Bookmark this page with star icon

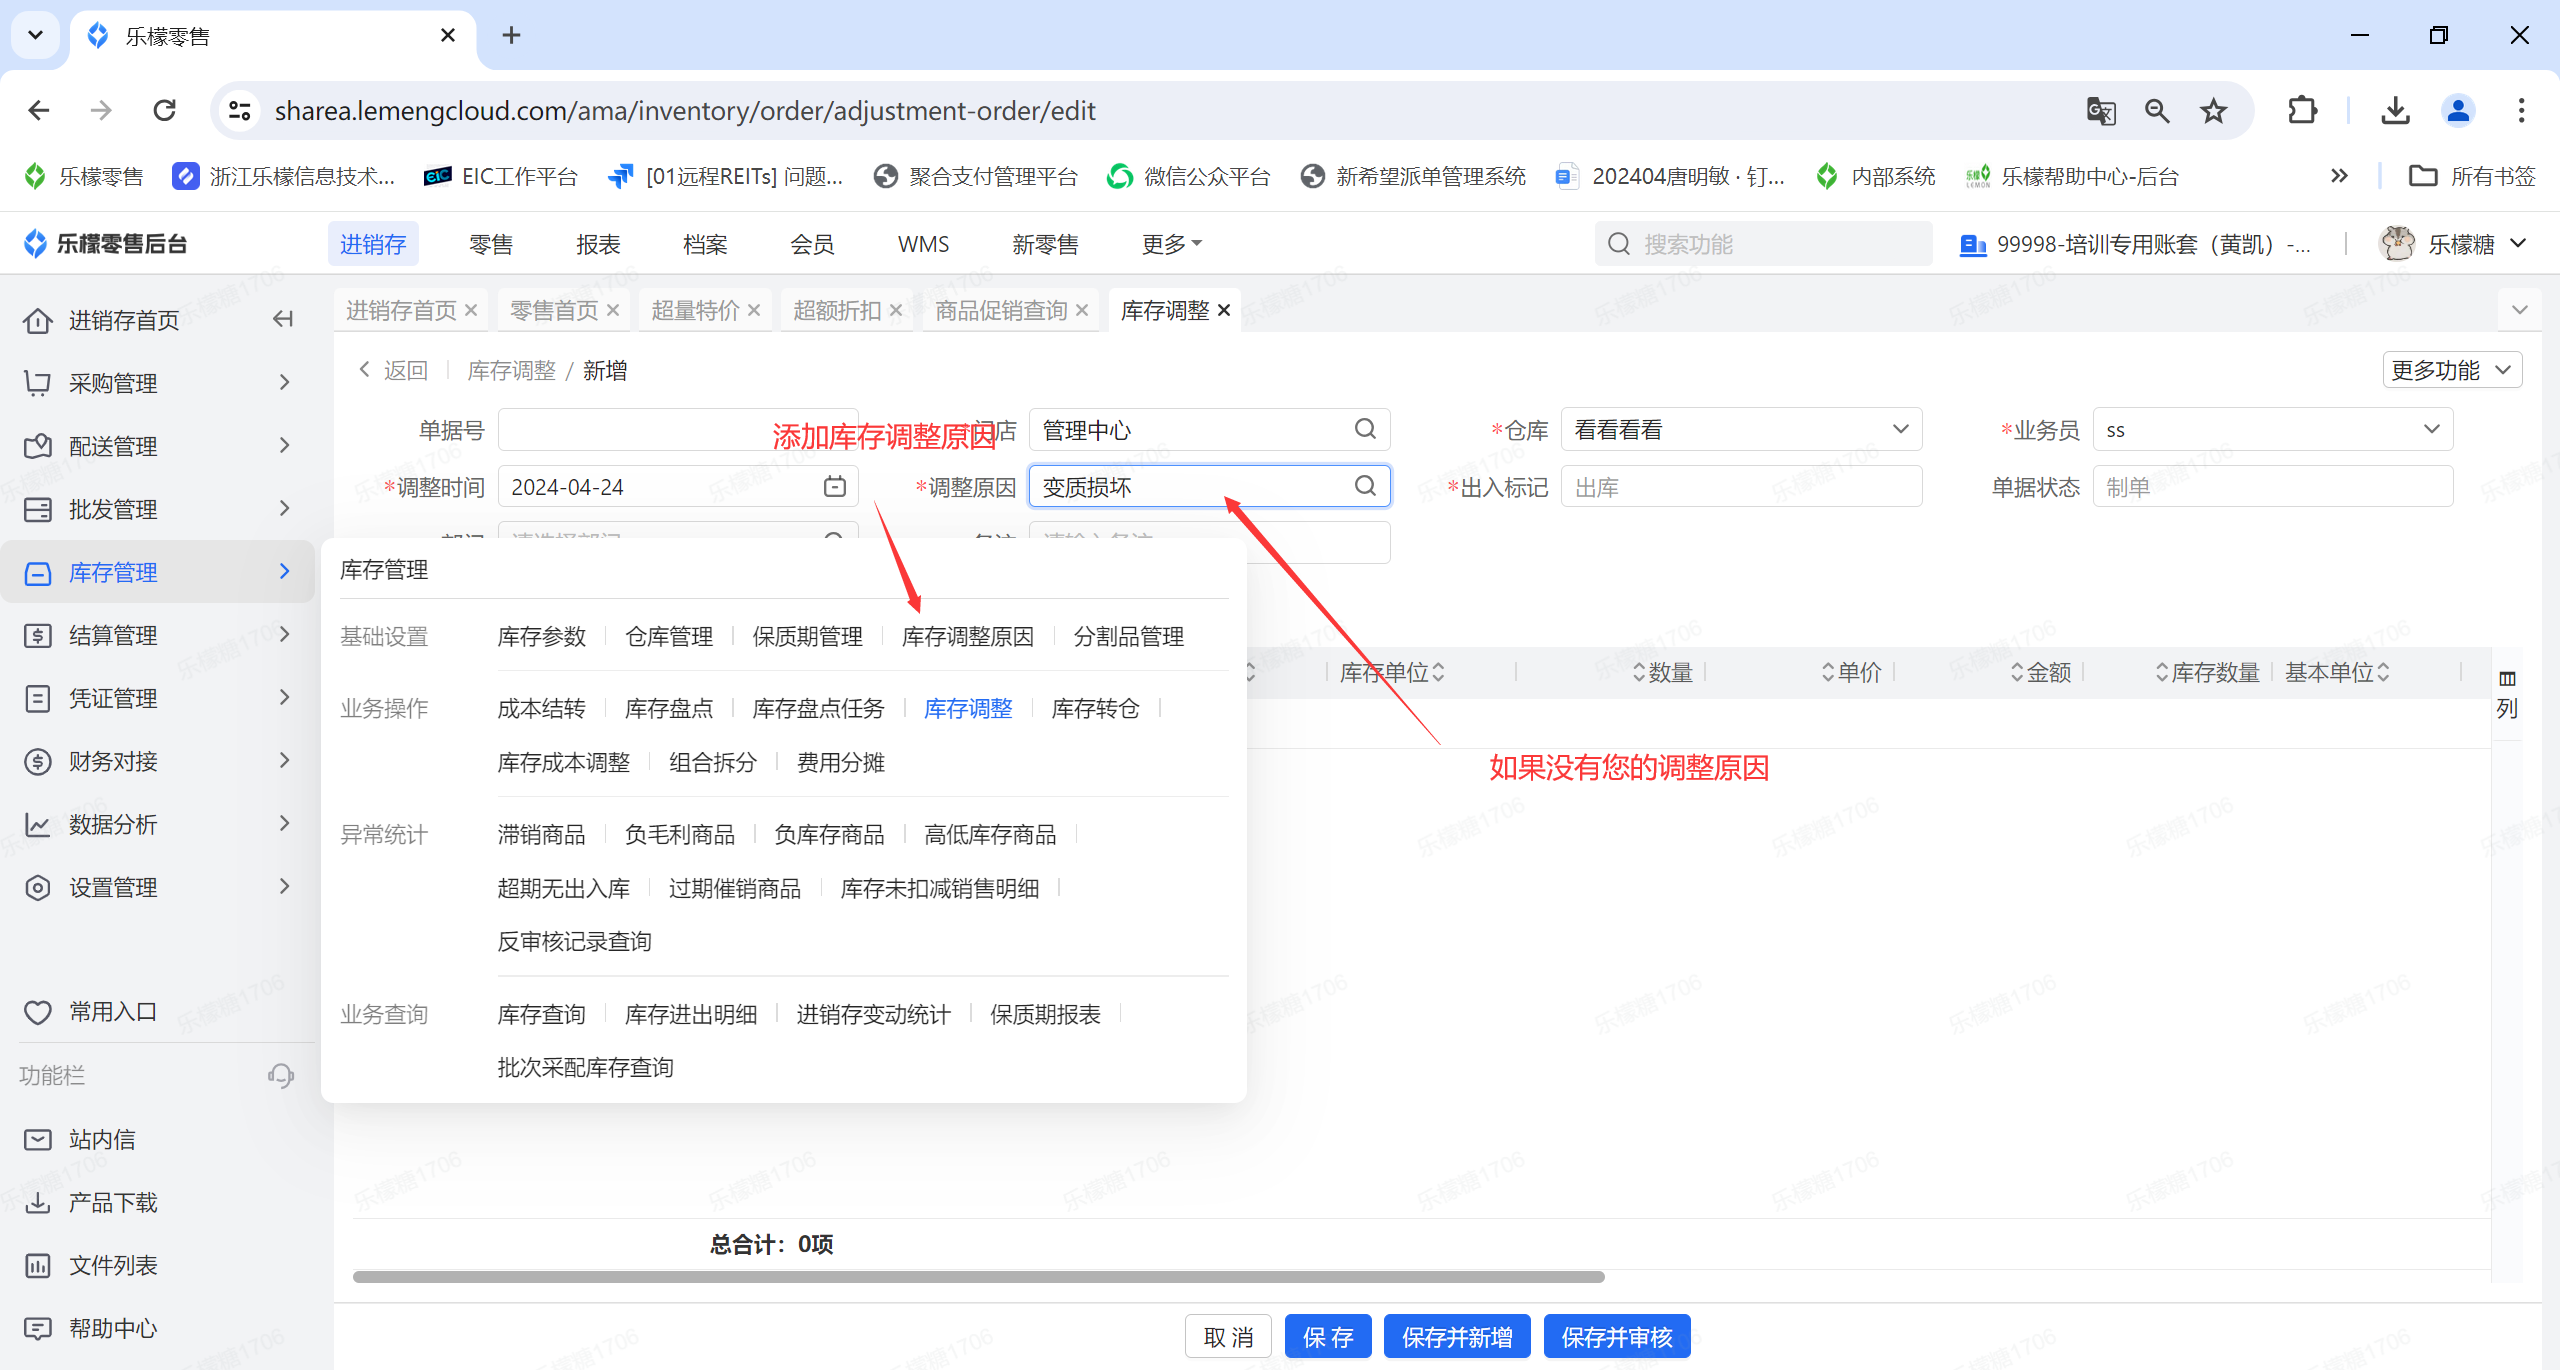[x=2214, y=111]
